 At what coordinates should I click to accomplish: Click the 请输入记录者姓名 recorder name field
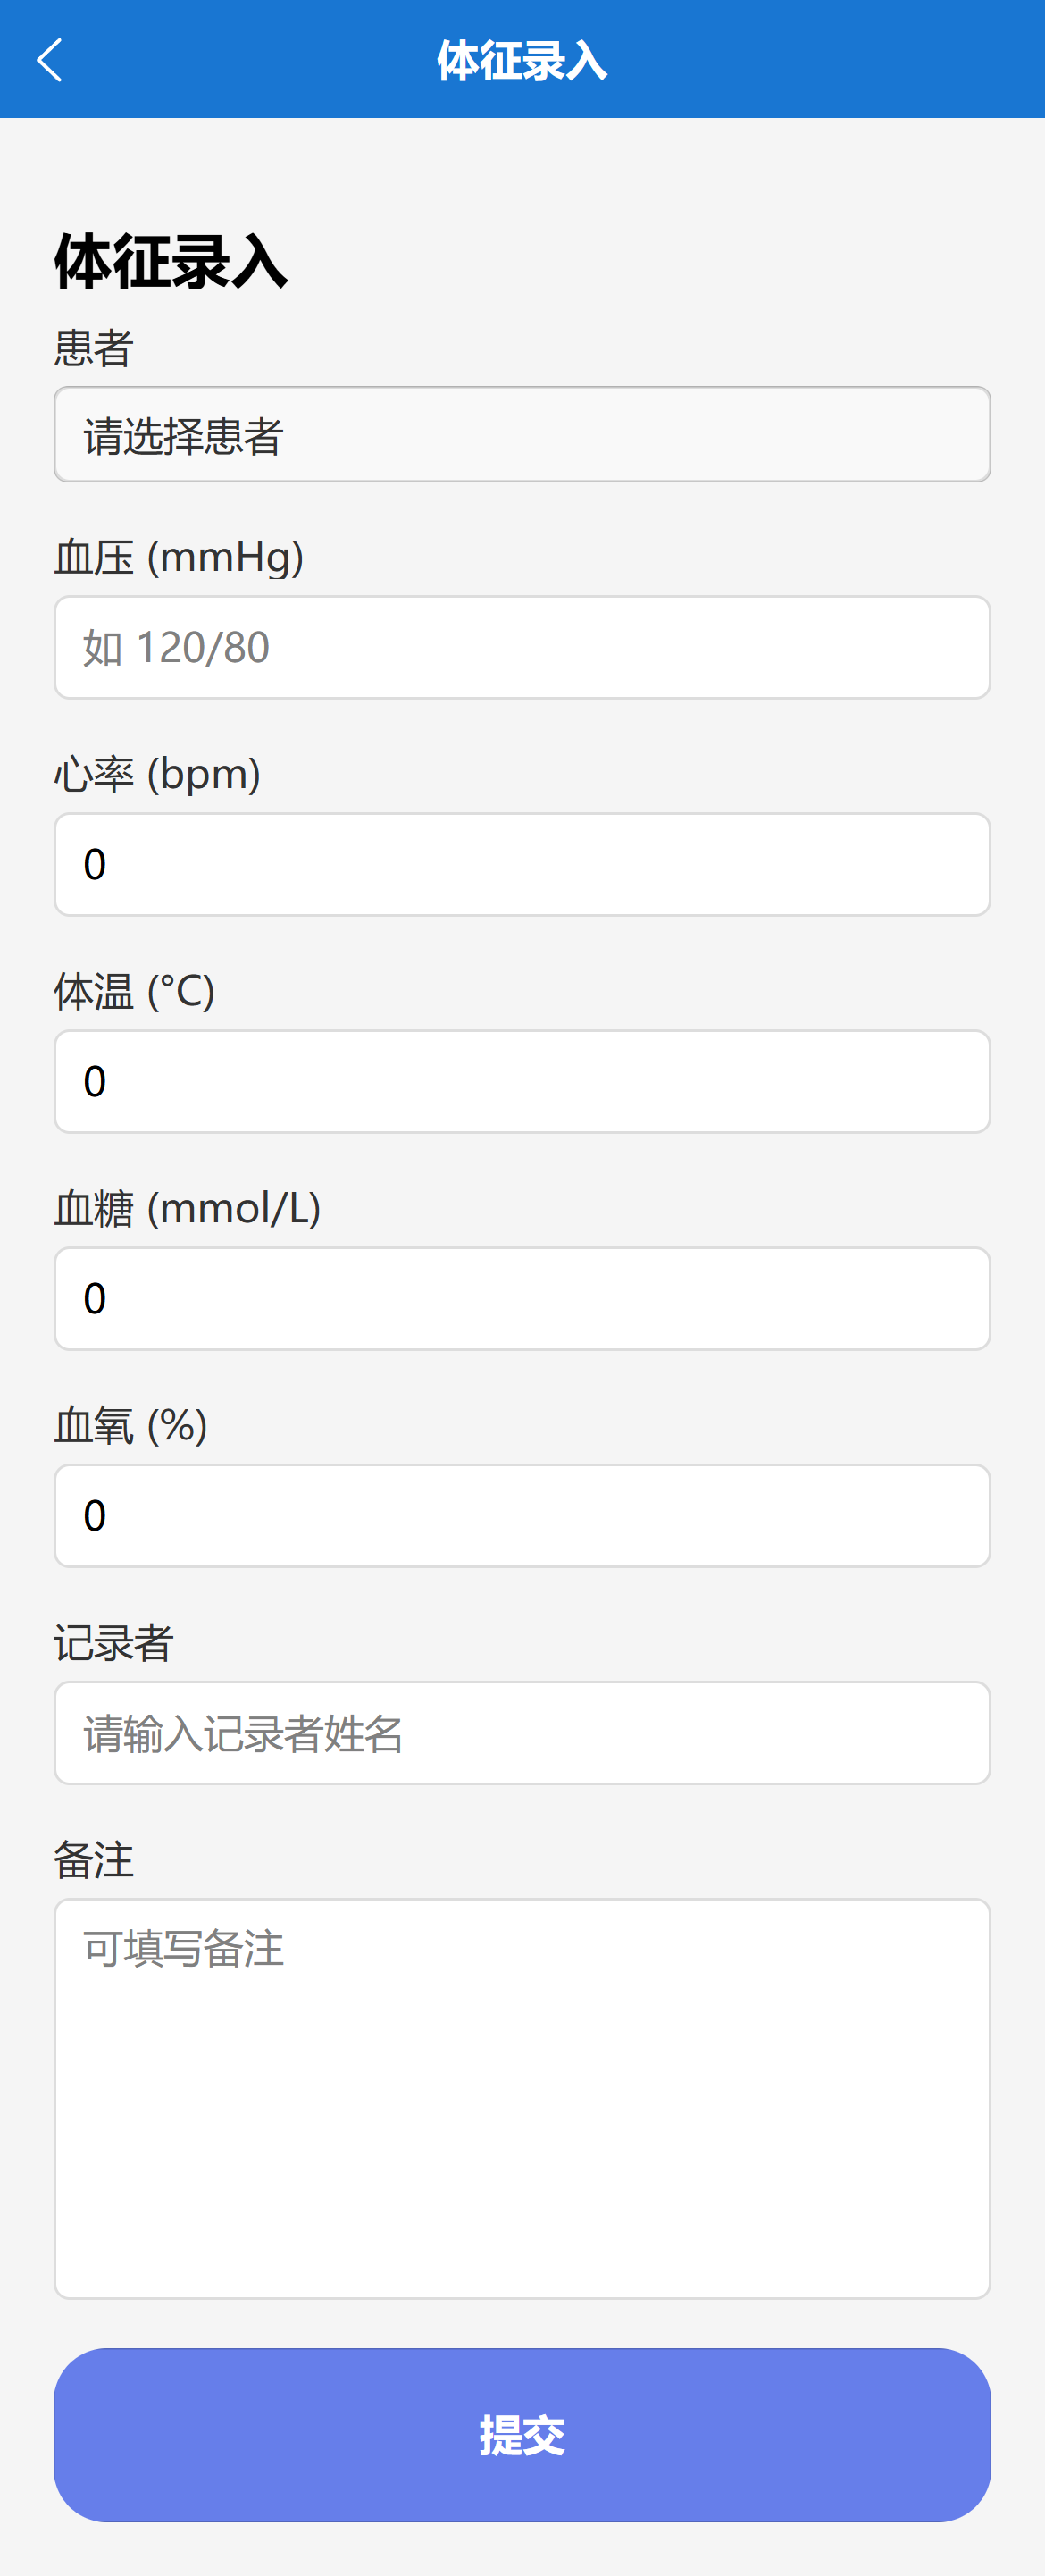(x=522, y=1733)
